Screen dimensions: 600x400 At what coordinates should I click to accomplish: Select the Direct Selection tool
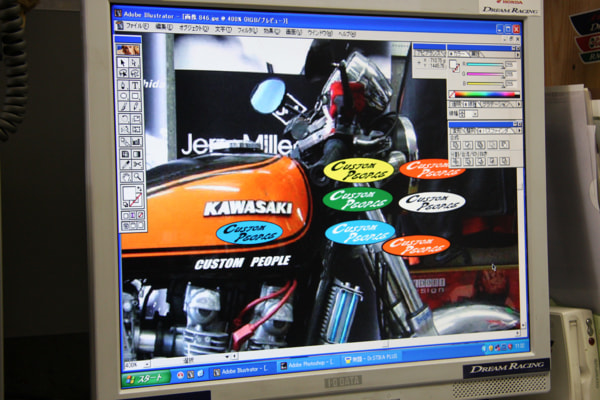click(x=135, y=62)
